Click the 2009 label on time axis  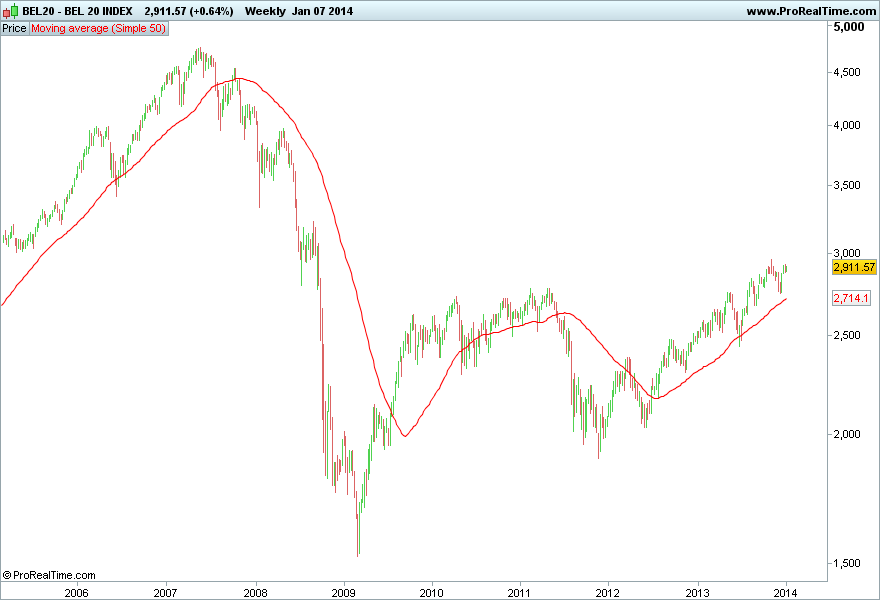click(343, 593)
